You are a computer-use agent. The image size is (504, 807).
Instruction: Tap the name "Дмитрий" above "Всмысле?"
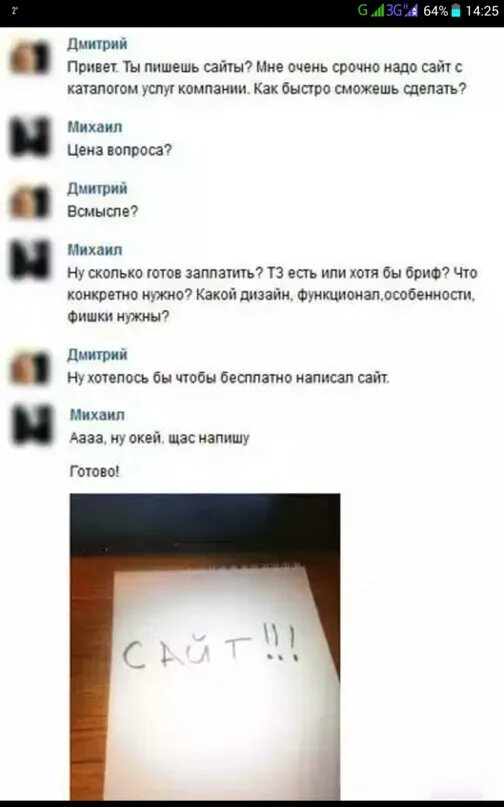[97, 188]
